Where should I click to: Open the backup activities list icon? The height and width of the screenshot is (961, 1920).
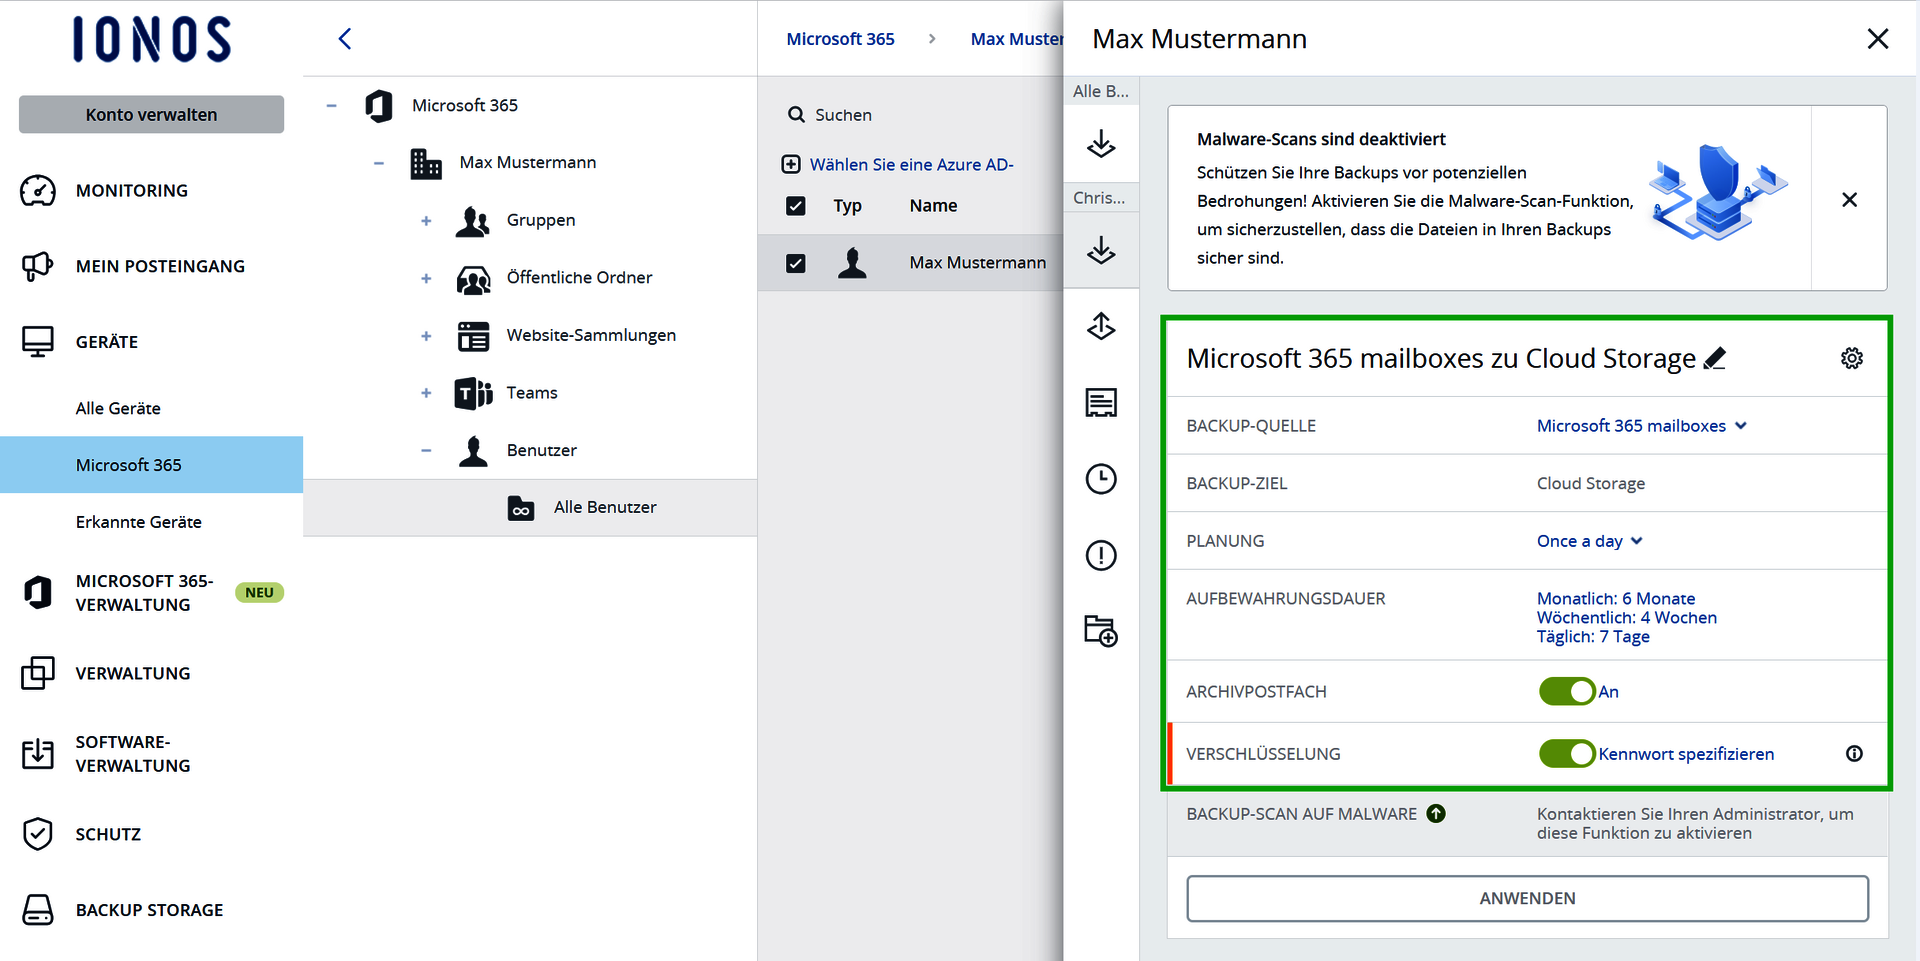coord(1101,402)
